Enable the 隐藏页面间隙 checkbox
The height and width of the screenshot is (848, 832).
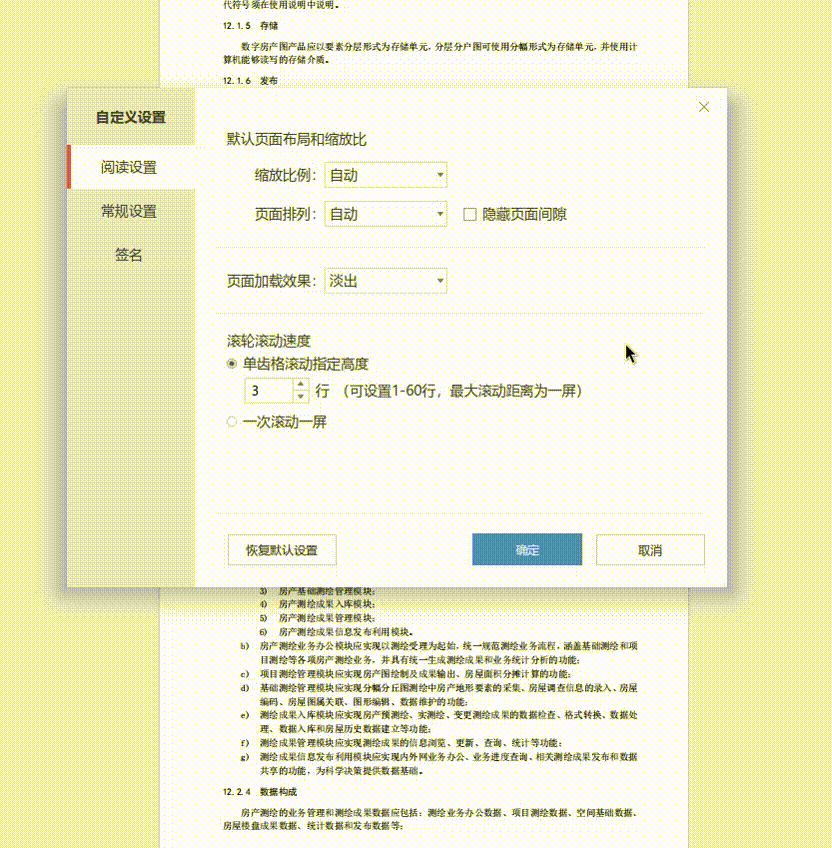click(x=470, y=214)
